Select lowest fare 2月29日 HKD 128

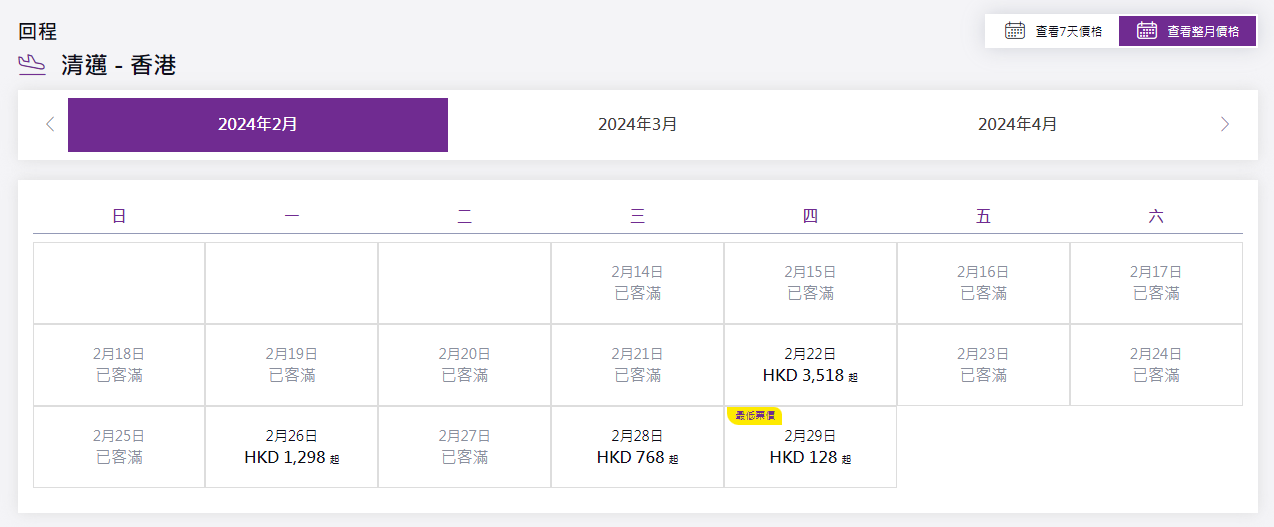(810, 448)
